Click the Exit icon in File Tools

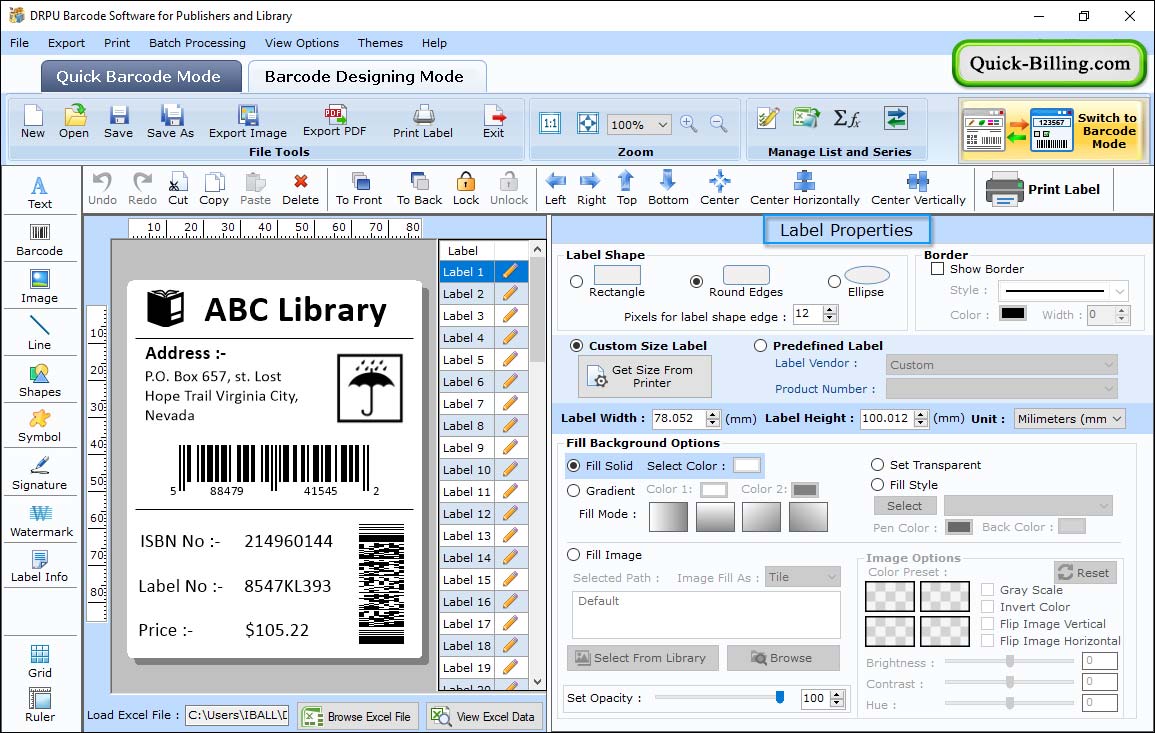pos(494,122)
